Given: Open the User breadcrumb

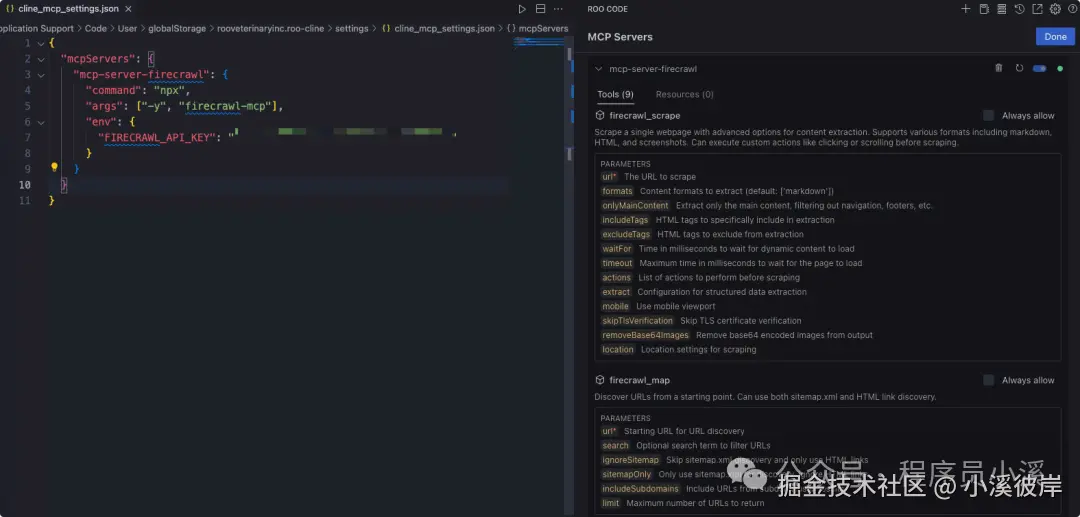Looking at the screenshot, I should (127, 29).
